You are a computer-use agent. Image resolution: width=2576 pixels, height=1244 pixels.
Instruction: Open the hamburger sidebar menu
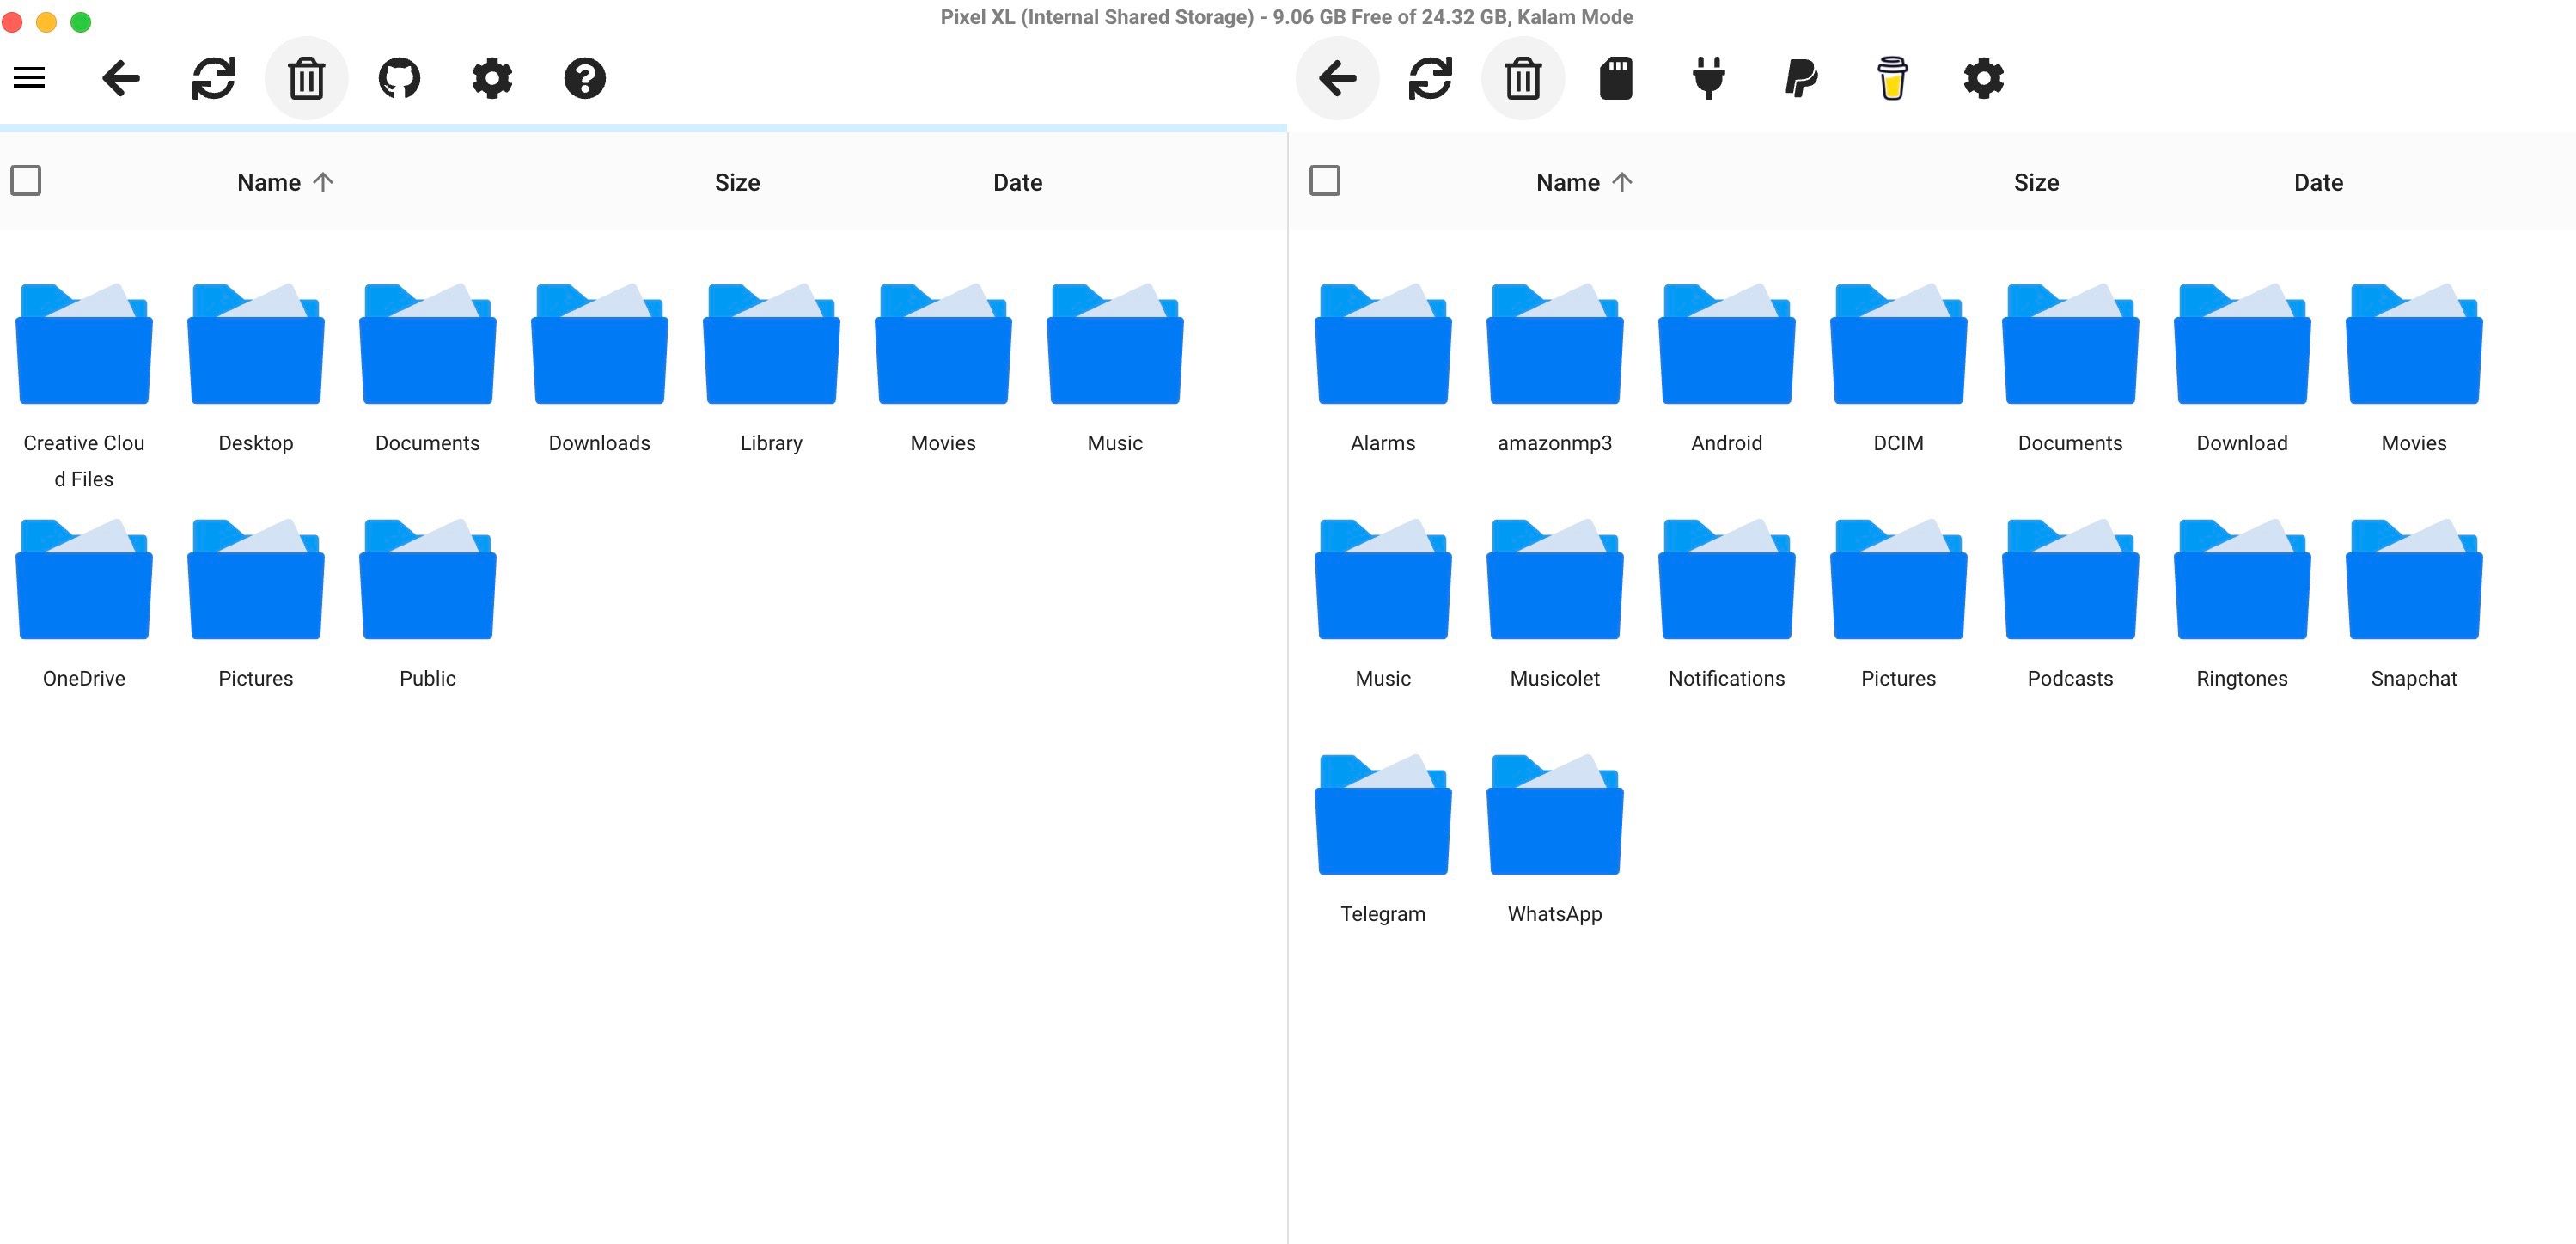28,77
